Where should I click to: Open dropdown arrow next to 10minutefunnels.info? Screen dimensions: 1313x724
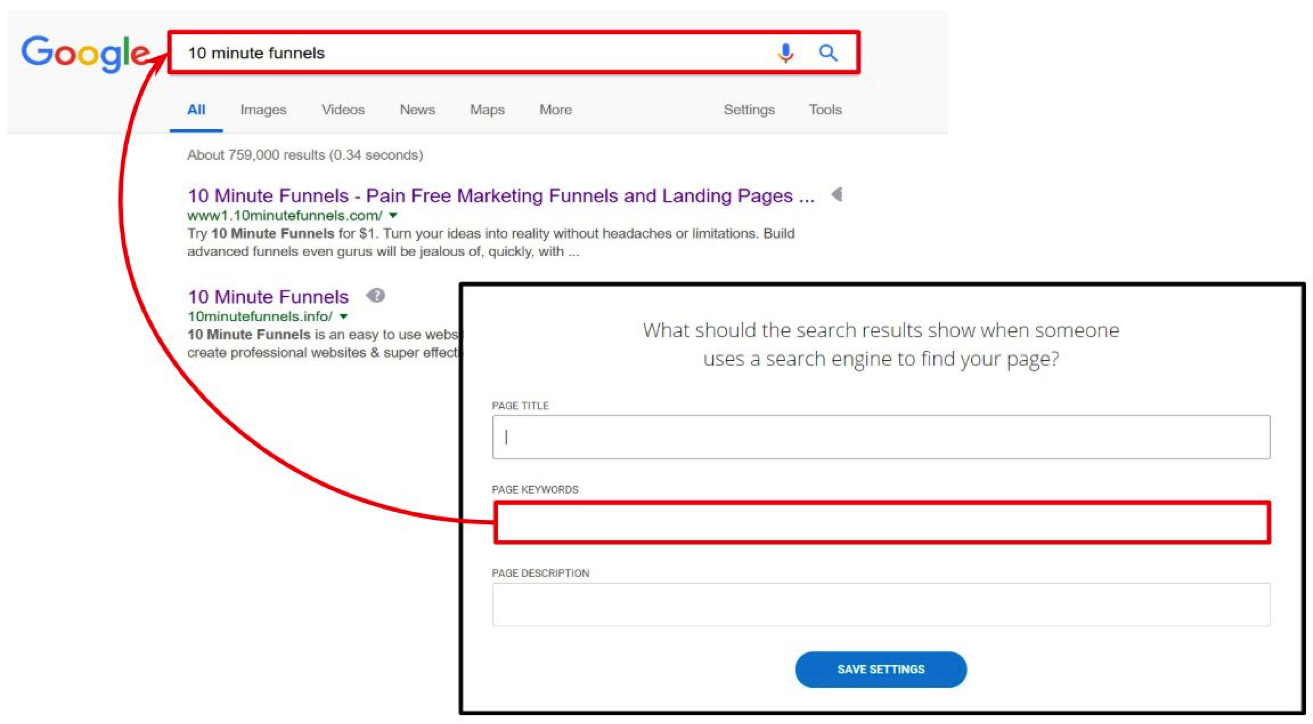point(343,316)
